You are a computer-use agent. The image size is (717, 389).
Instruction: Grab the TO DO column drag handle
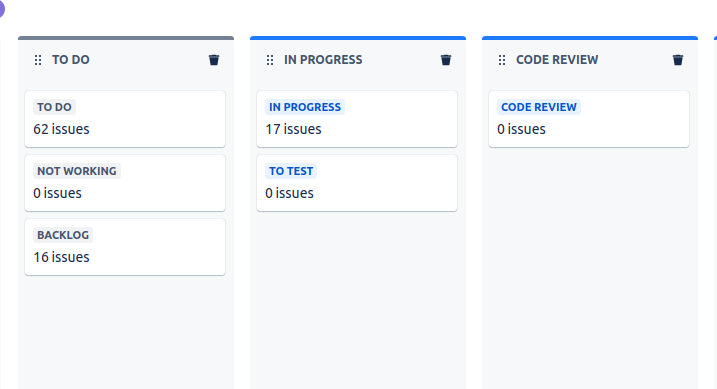pos(38,60)
